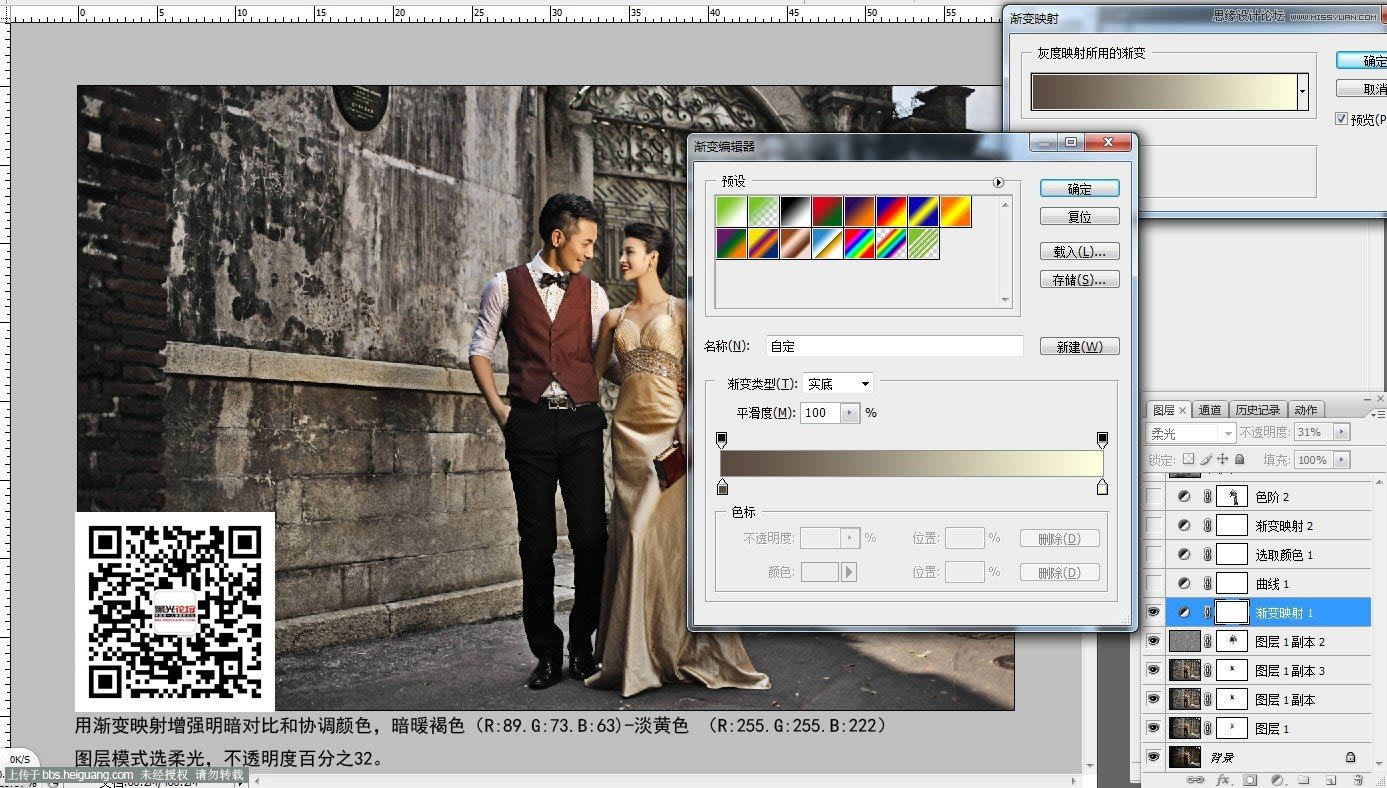This screenshot has height=788, width=1387.
Task: Click the mask link icon on 图层 1 副本 2
Action: [1208, 641]
